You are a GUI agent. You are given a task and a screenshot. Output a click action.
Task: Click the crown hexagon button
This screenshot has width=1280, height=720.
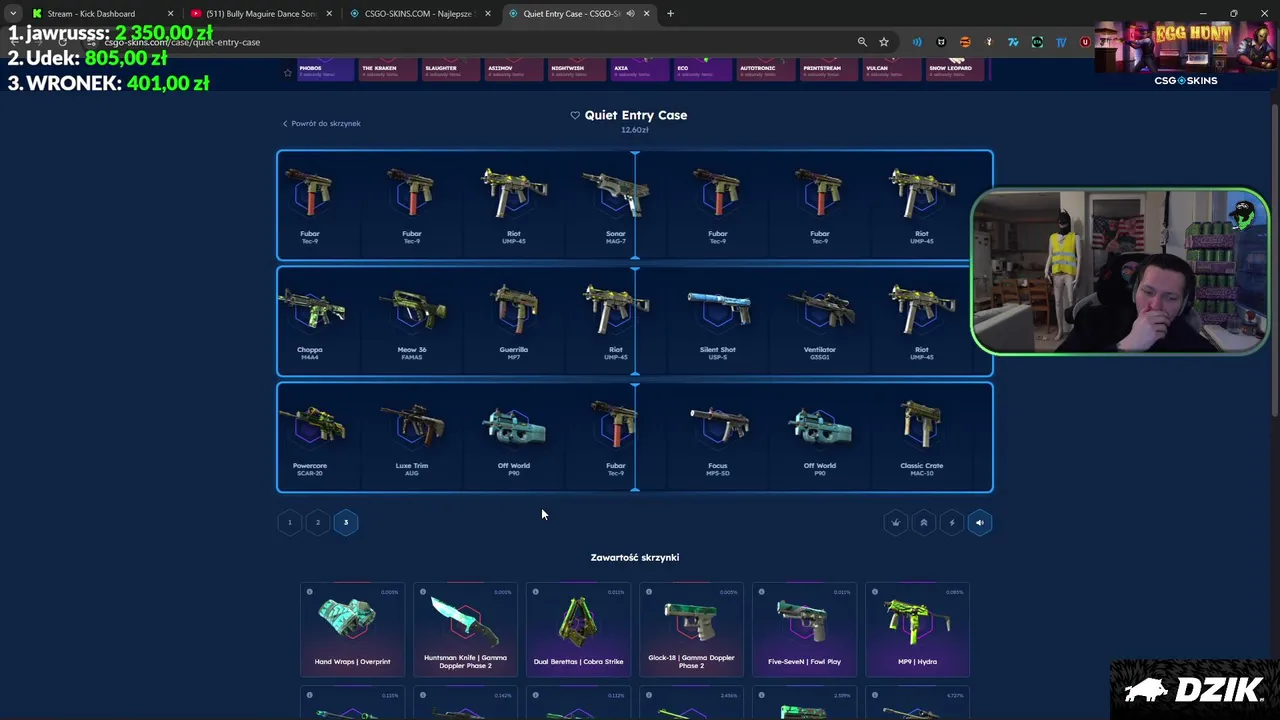[x=896, y=522]
